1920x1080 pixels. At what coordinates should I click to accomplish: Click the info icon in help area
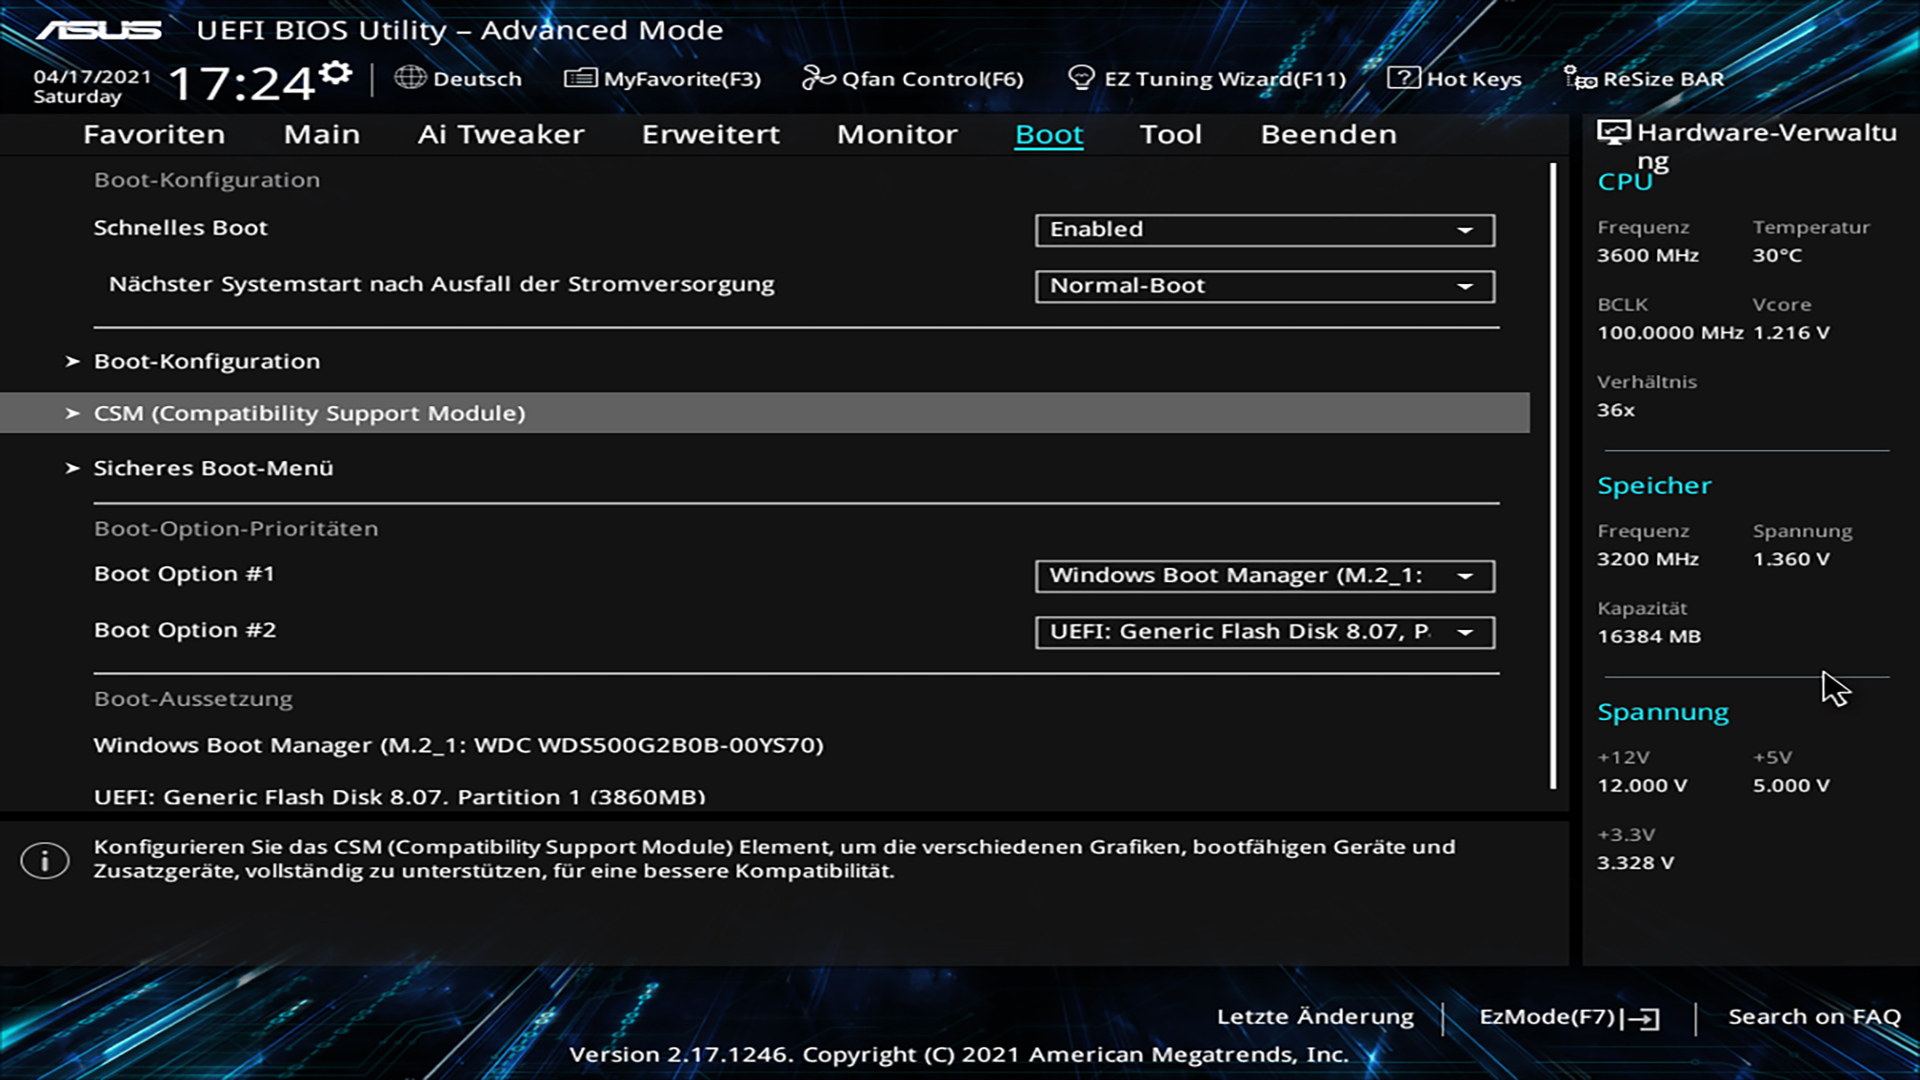45,860
